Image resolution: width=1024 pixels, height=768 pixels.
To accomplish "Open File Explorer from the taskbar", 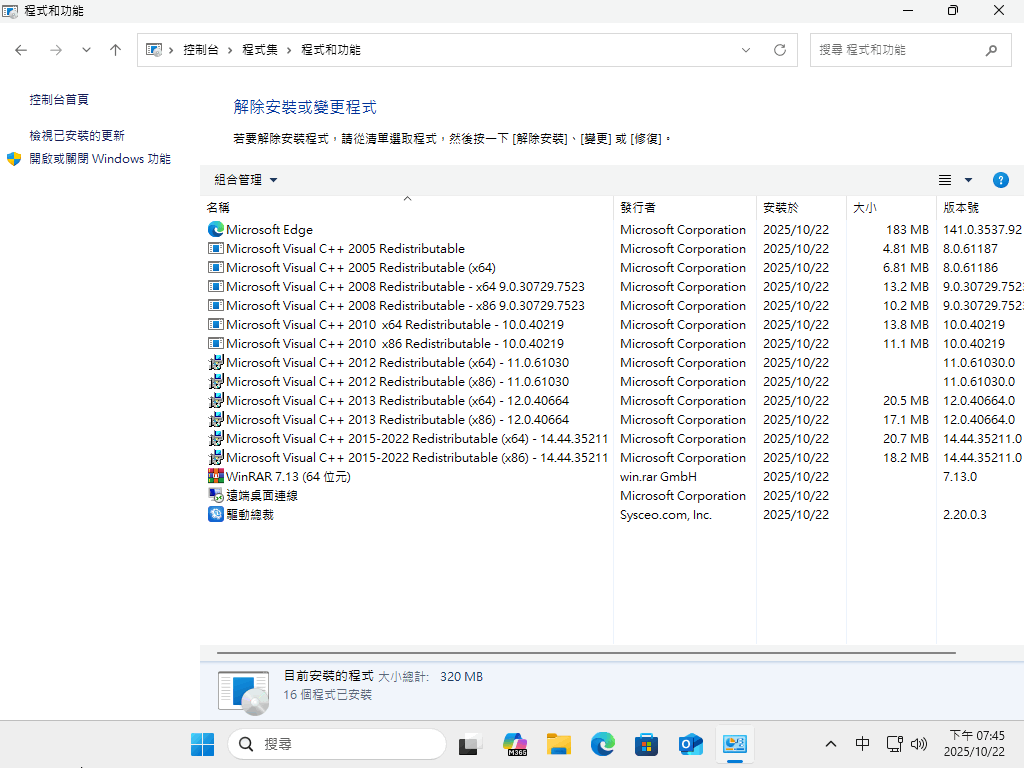I will [x=558, y=744].
